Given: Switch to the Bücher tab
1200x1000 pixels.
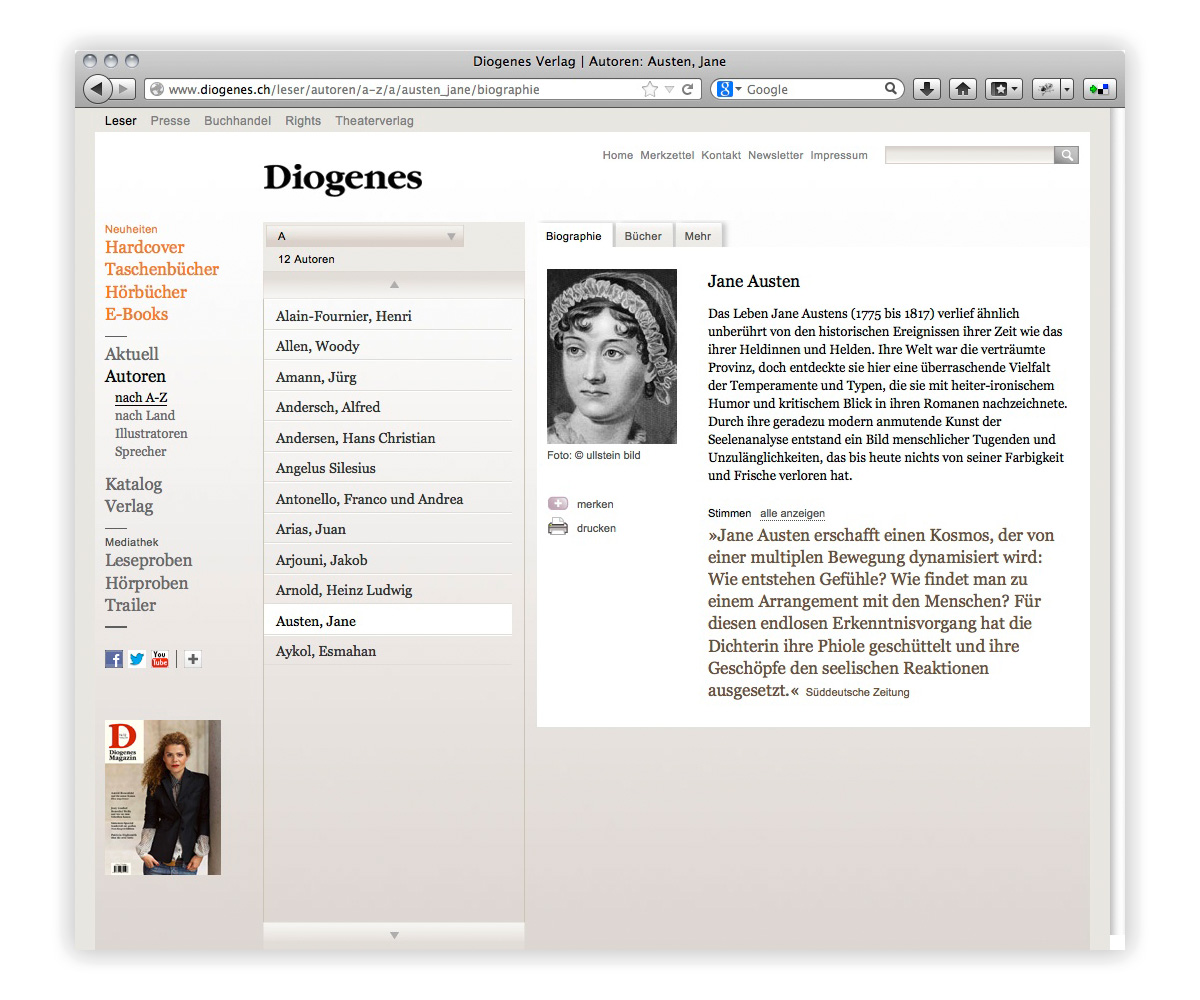Looking at the screenshot, I should click(x=643, y=236).
